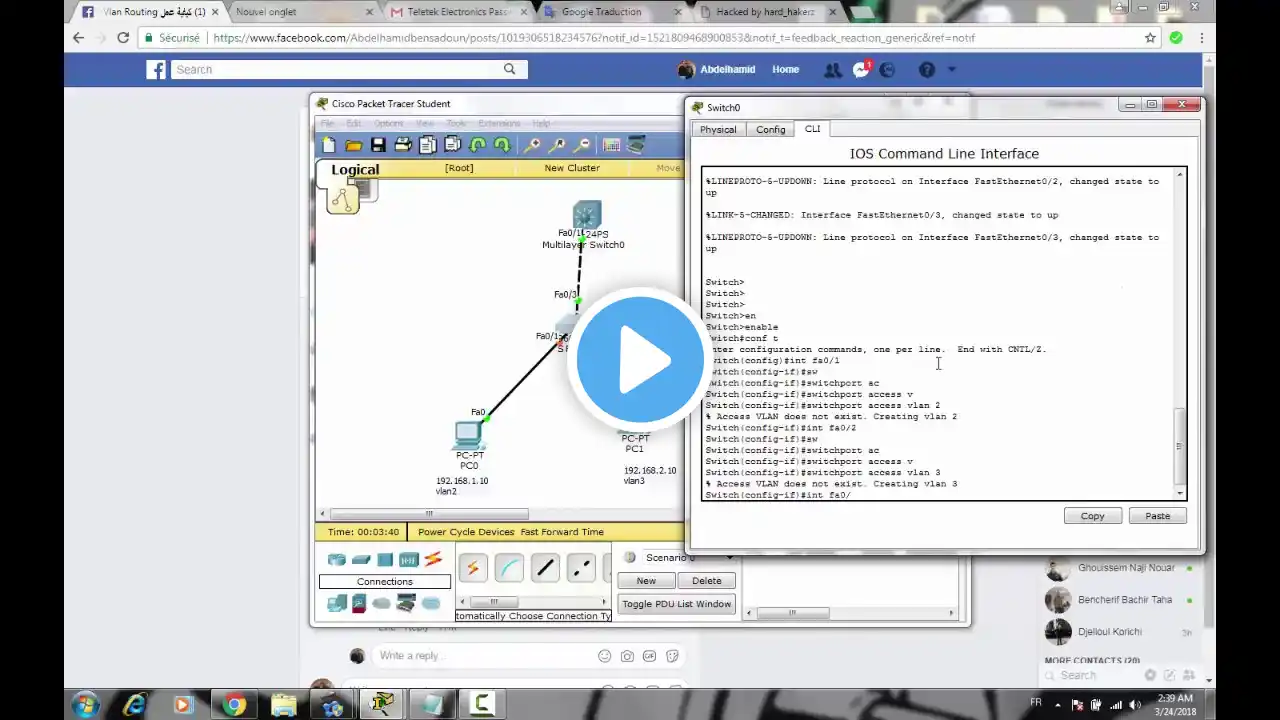The image size is (1280, 720).
Task: Switch to the Google Traduction browser tab
Action: 612,12
